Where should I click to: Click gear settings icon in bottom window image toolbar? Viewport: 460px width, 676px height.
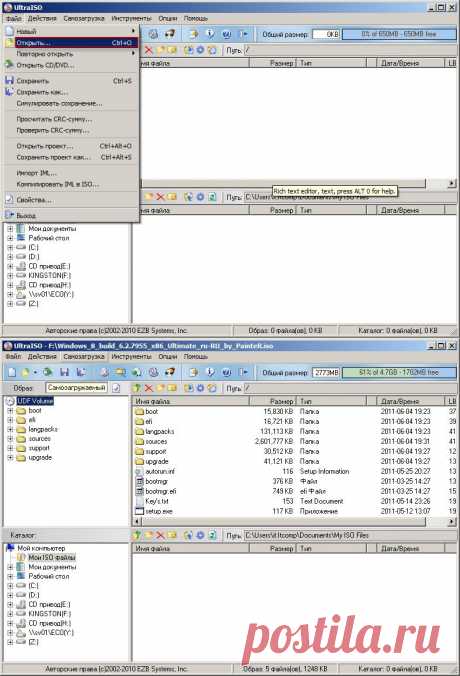click(200, 388)
